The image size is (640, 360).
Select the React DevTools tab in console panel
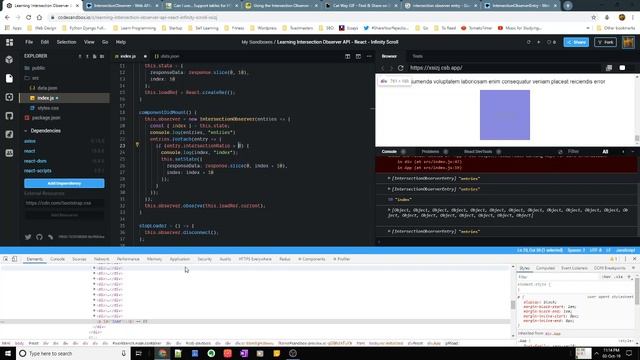(x=478, y=151)
